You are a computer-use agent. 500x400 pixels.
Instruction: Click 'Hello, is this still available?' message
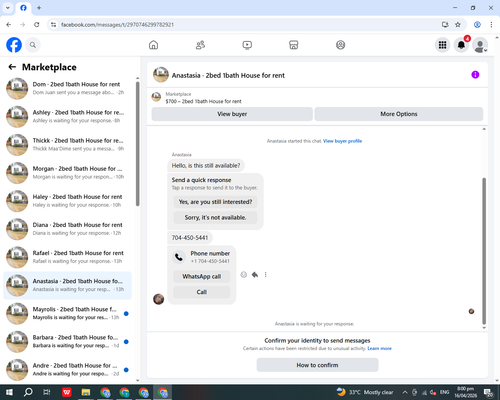[x=206, y=165]
